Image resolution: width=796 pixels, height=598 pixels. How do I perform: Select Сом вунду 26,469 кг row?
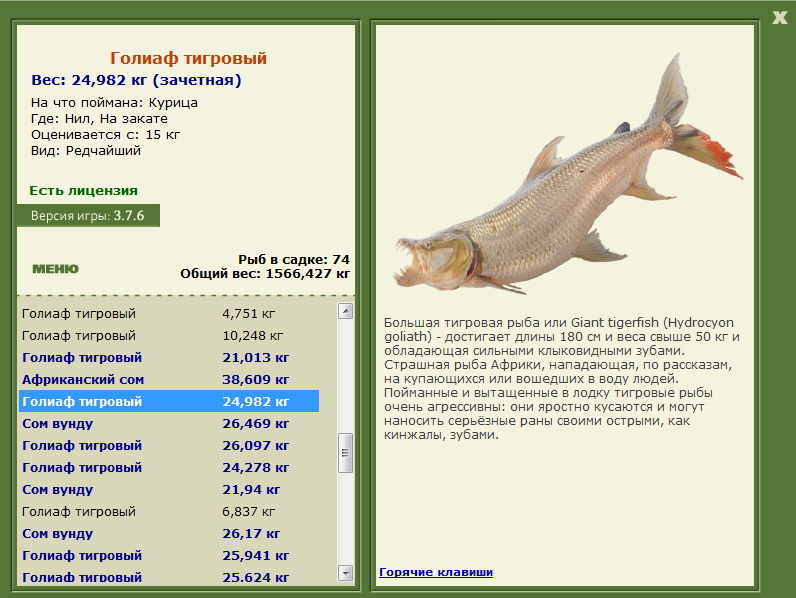[x=169, y=423]
